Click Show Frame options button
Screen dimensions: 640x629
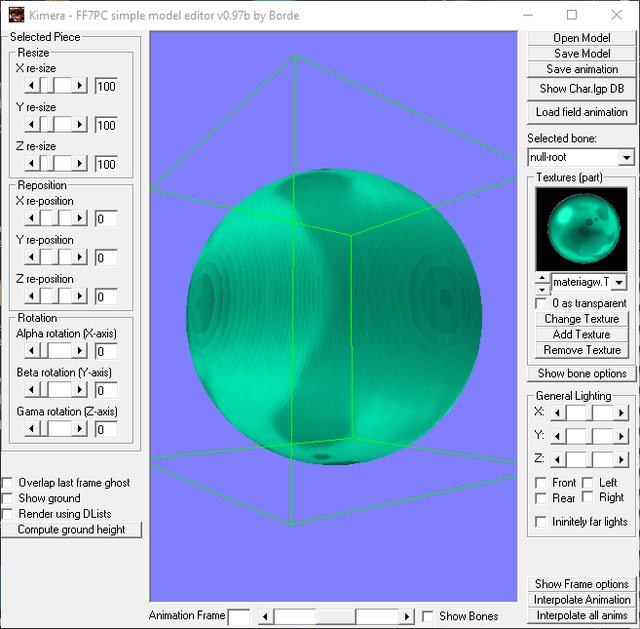(582, 584)
